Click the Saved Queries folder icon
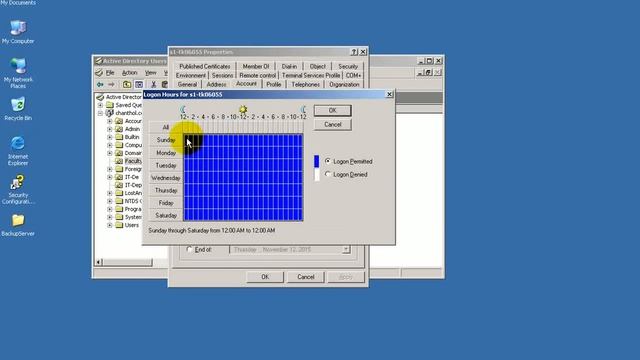Image resolution: width=640 pixels, height=360 pixels. click(x=110, y=105)
